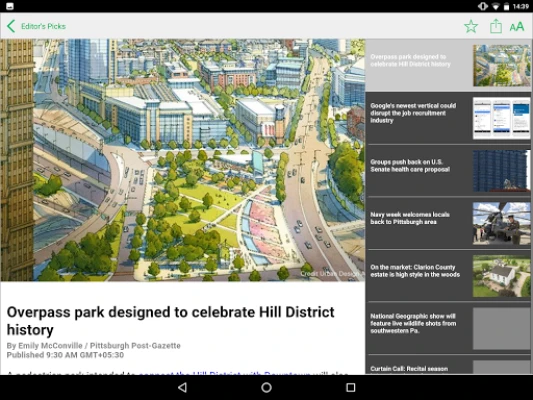Open Senate health care proposal story
The height and width of the screenshot is (400, 533).
tap(449, 171)
